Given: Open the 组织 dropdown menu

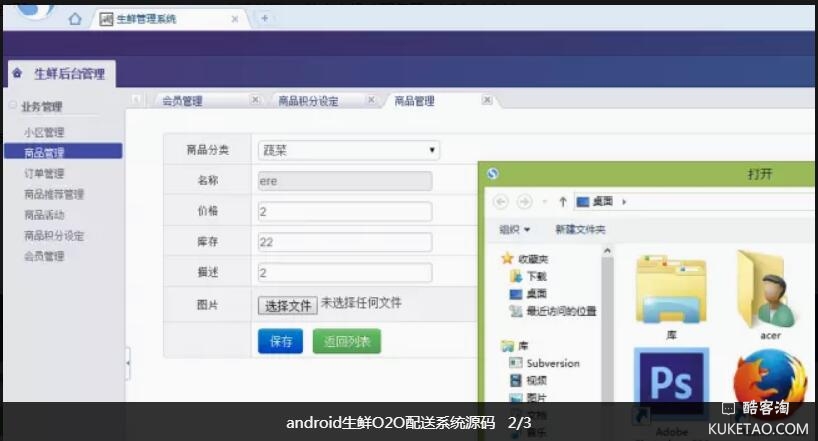Looking at the screenshot, I should click(514, 229).
